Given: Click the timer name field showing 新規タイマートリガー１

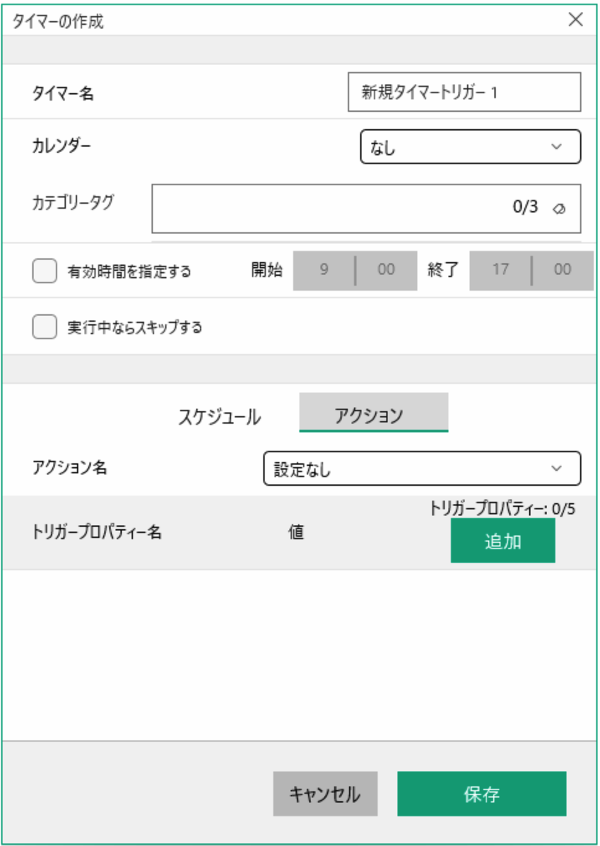Looking at the screenshot, I should [465, 92].
